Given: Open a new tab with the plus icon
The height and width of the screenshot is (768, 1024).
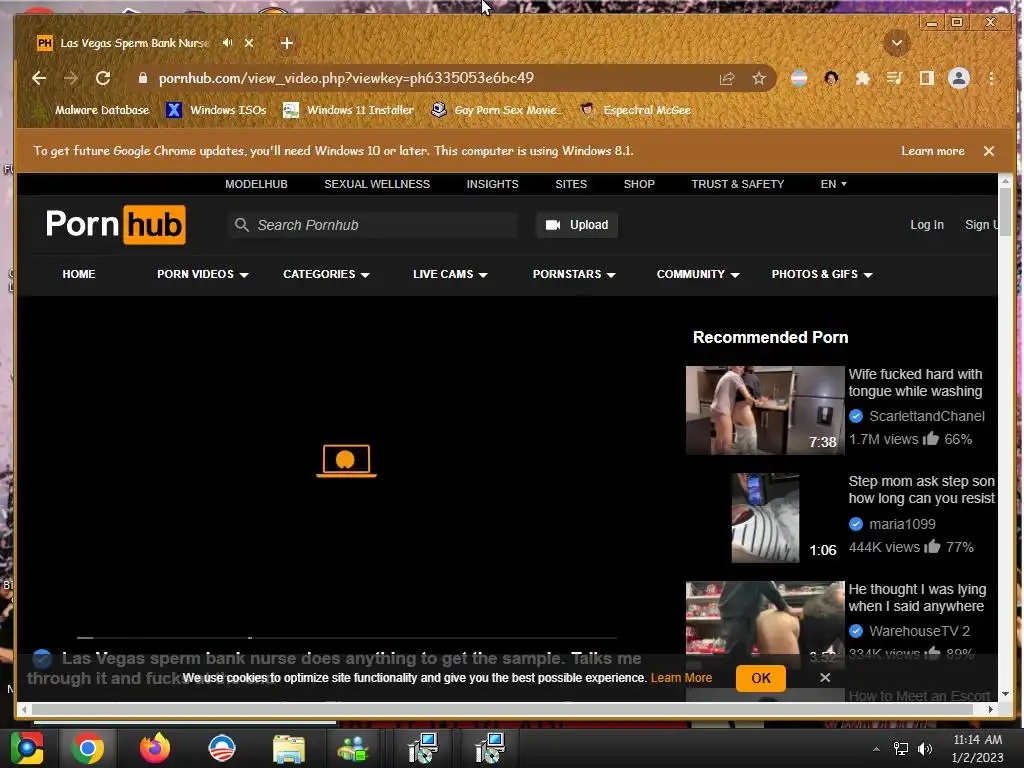Looking at the screenshot, I should 287,43.
